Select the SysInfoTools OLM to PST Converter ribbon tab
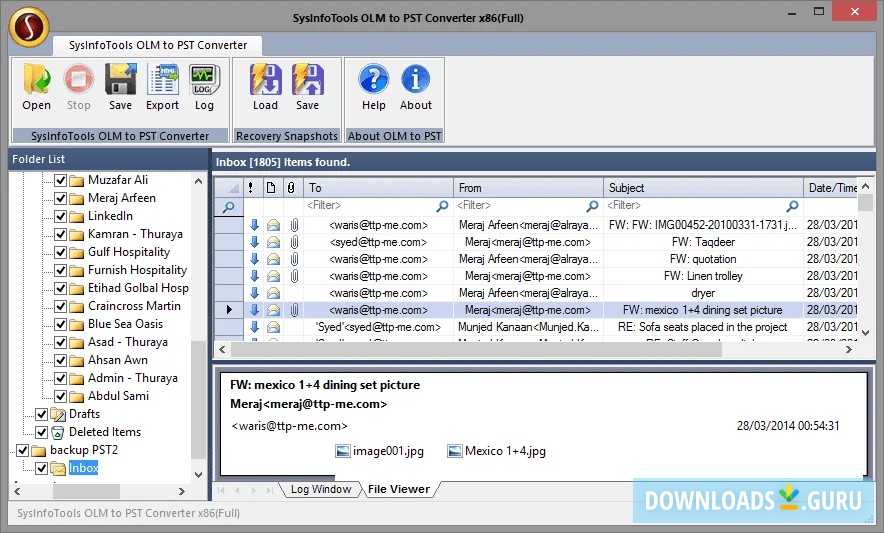 [x=158, y=45]
